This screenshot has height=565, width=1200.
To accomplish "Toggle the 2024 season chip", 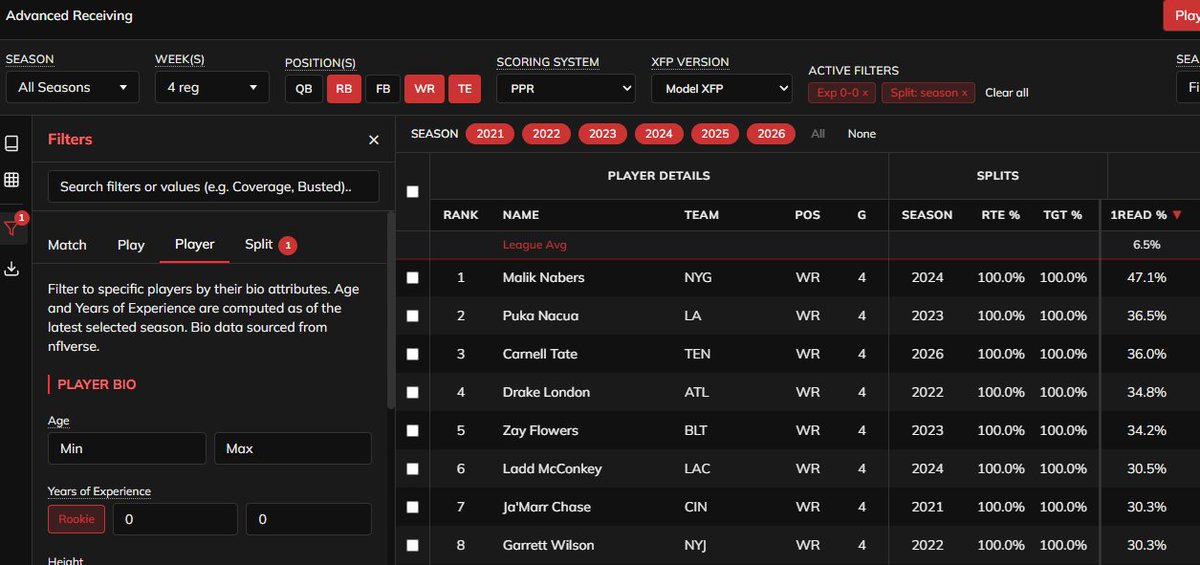I will click(x=659, y=134).
